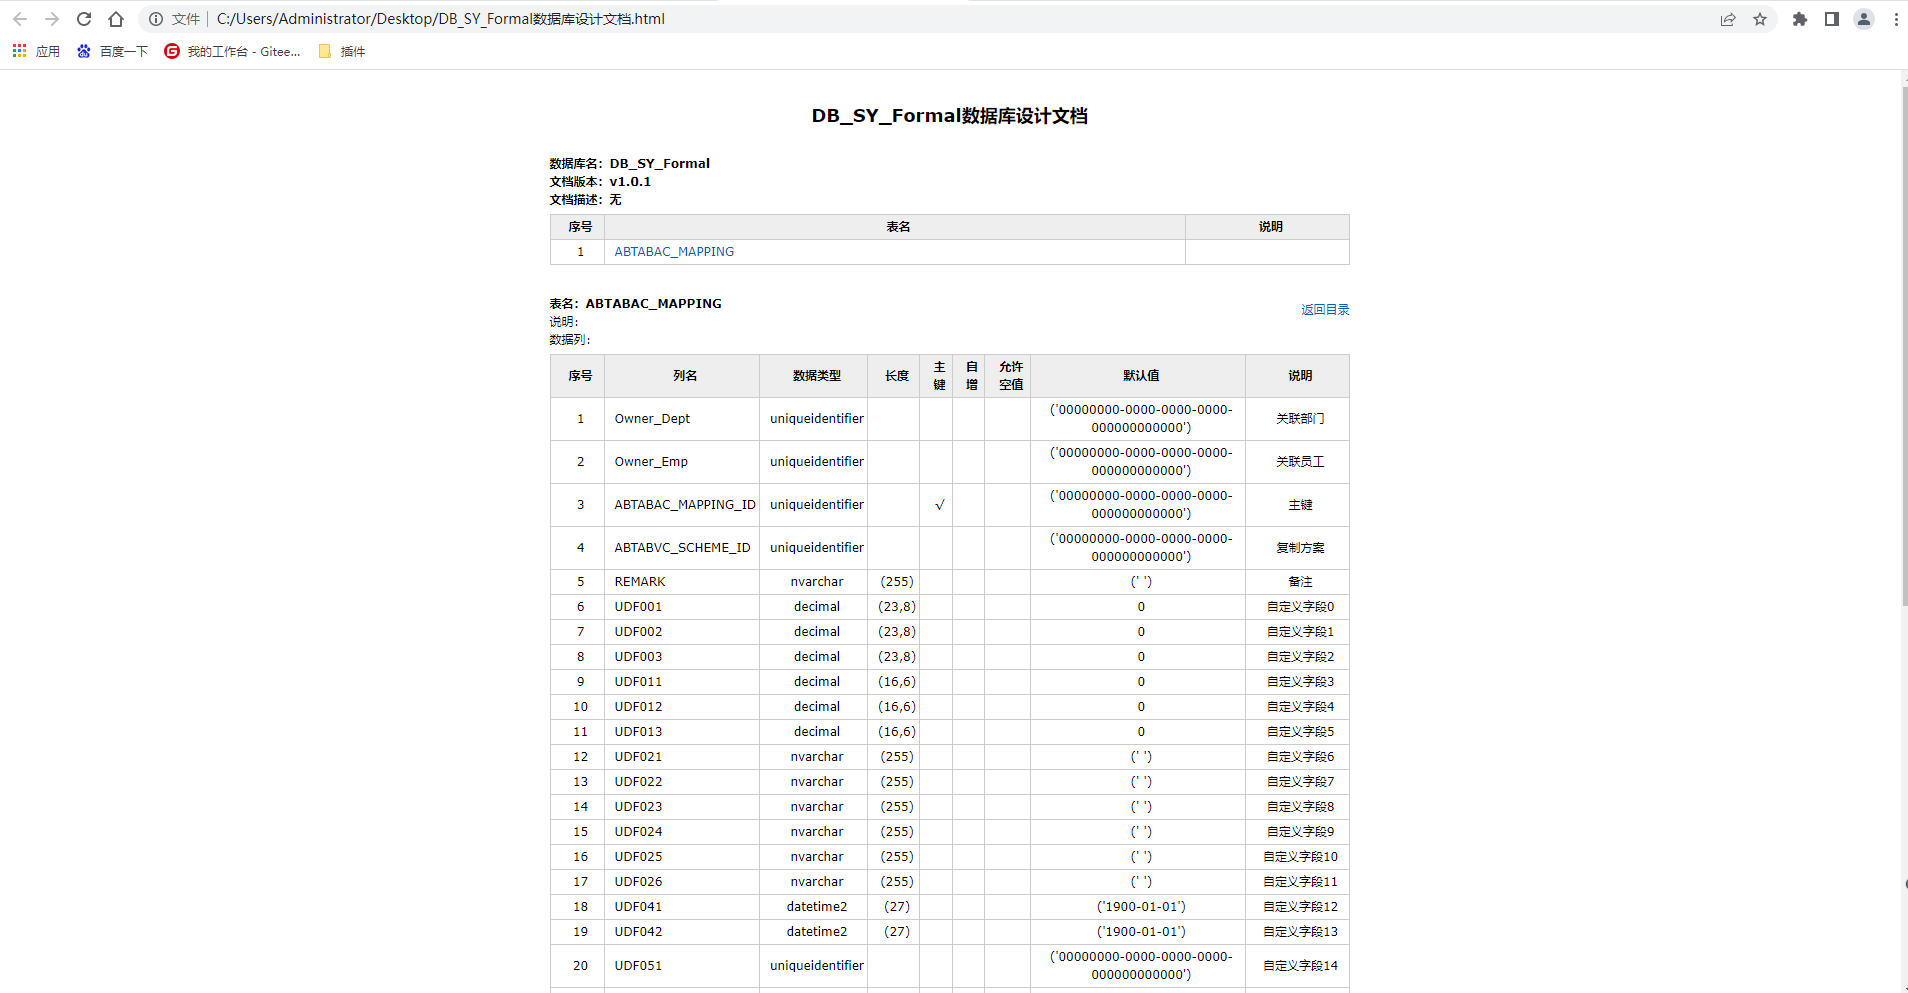Click the 关联部门 description cell
This screenshot has width=1908, height=993.
point(1298,419)
